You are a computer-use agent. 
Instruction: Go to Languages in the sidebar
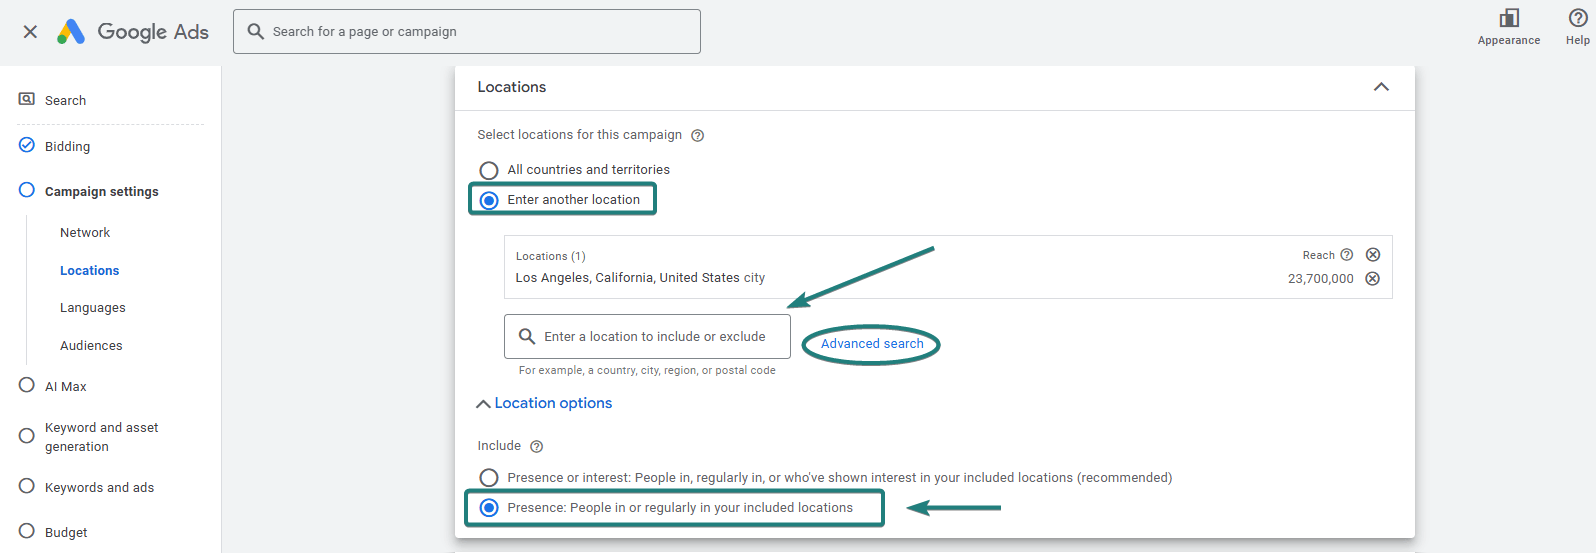pyautogui.click(x=93, y=308)
